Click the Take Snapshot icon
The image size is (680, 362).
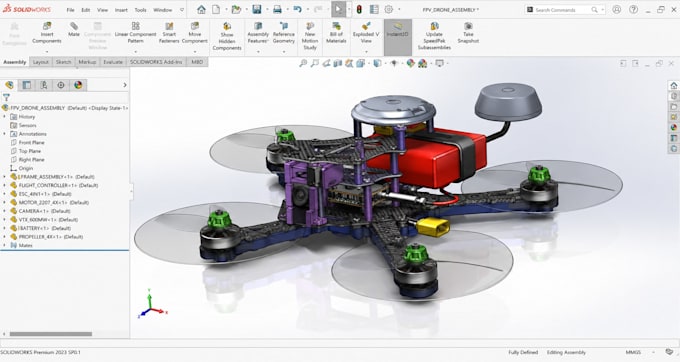click(468, 33)
